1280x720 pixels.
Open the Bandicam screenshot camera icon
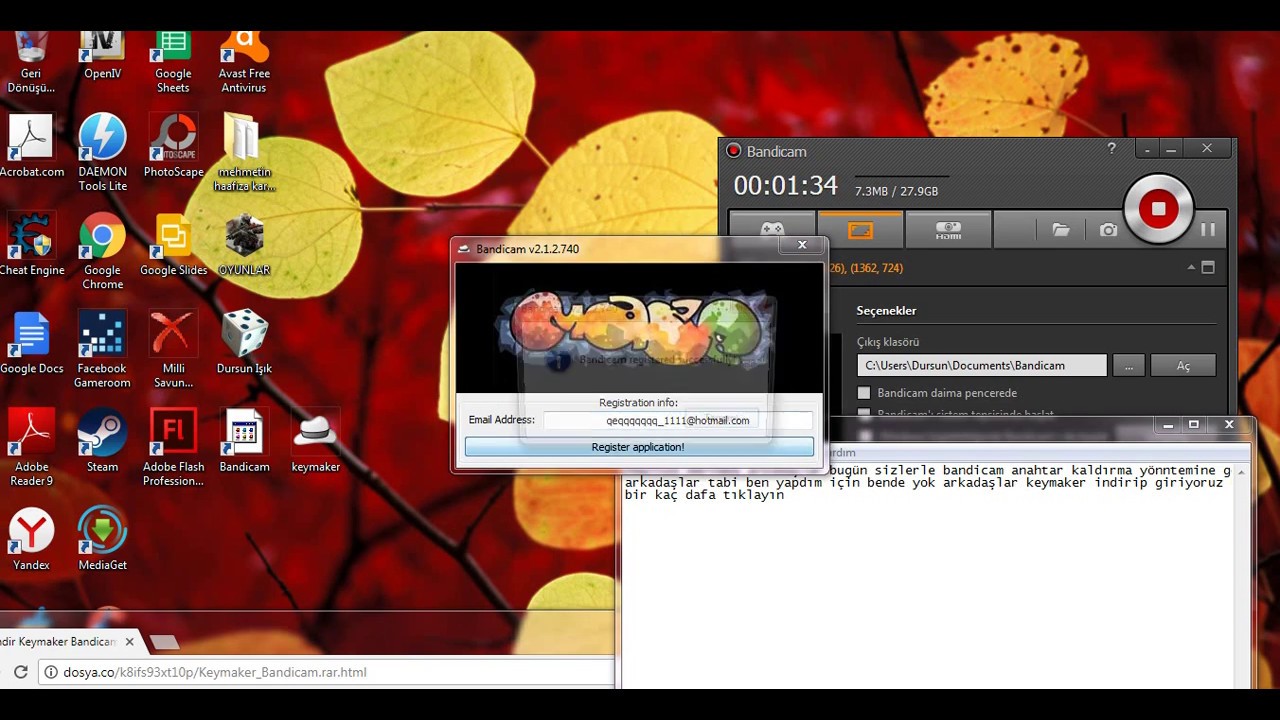tap(1108, 230)
